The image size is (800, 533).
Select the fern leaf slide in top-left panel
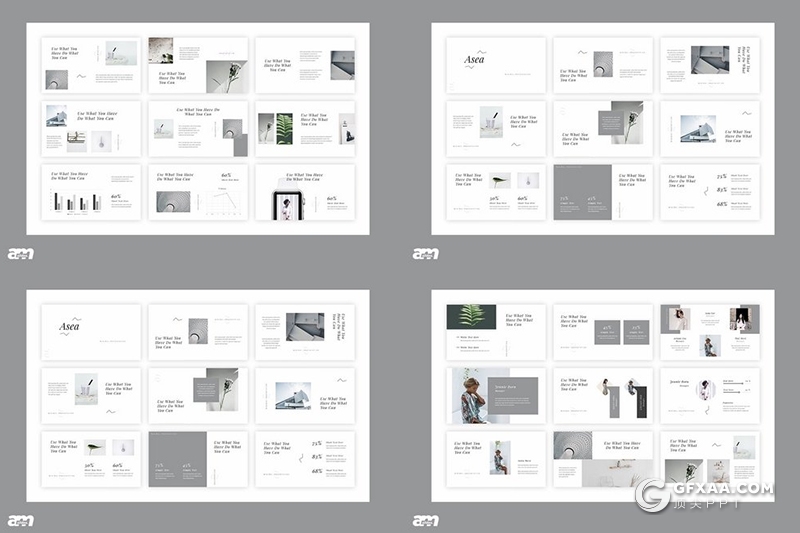click(x=304, y=128)
